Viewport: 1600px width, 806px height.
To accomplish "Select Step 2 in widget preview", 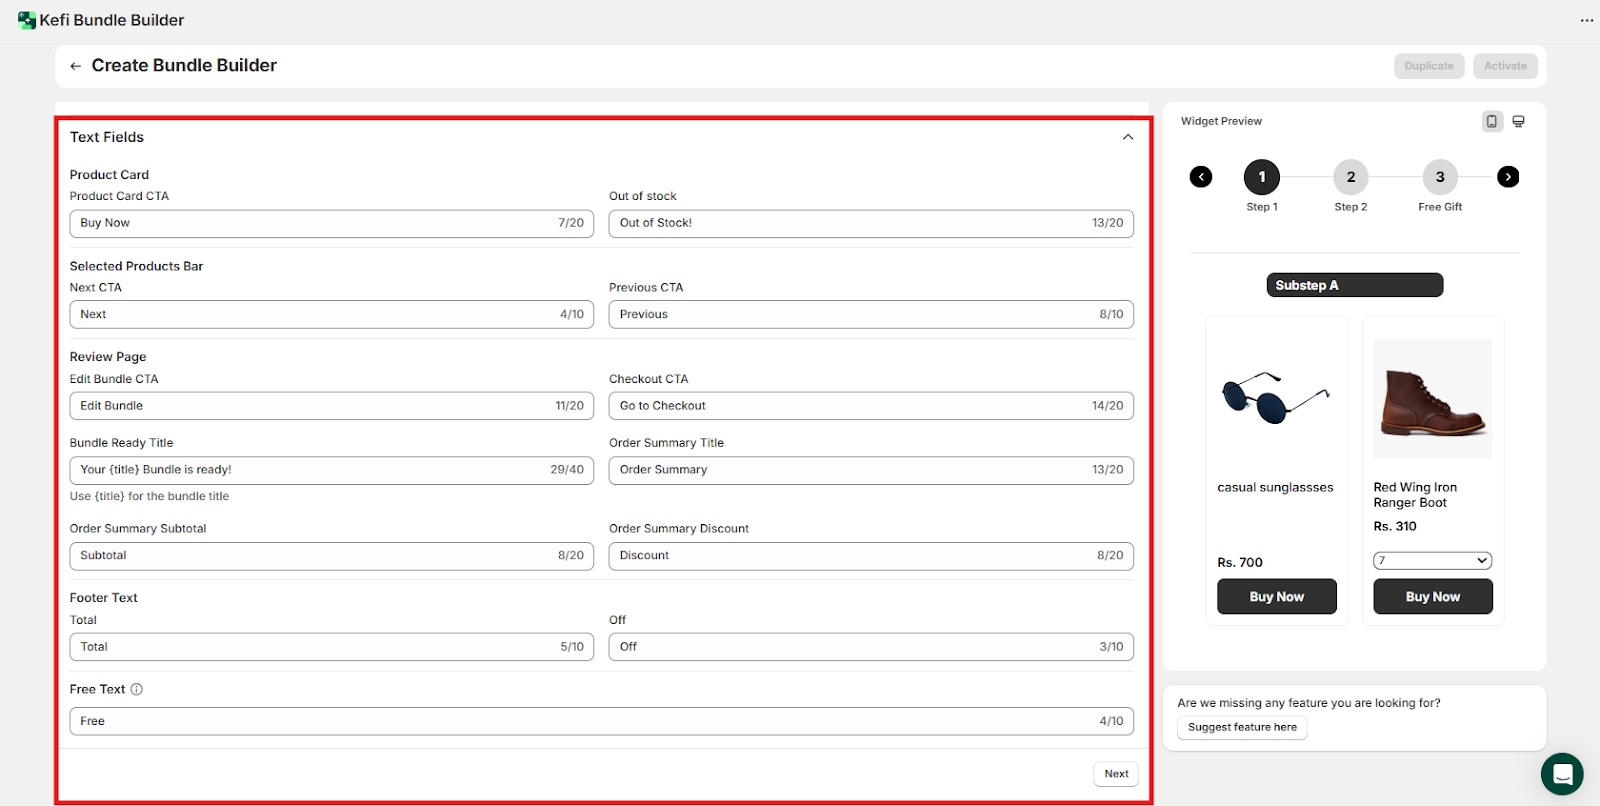I will pyautogui.click(x=1350, y=177).
